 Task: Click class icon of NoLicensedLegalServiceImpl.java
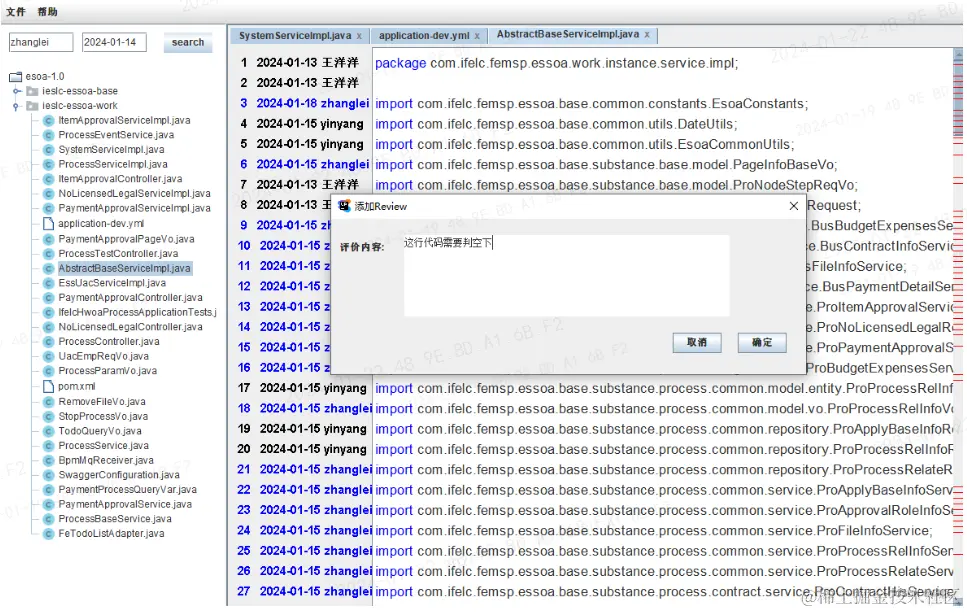[x=49, y=194]
